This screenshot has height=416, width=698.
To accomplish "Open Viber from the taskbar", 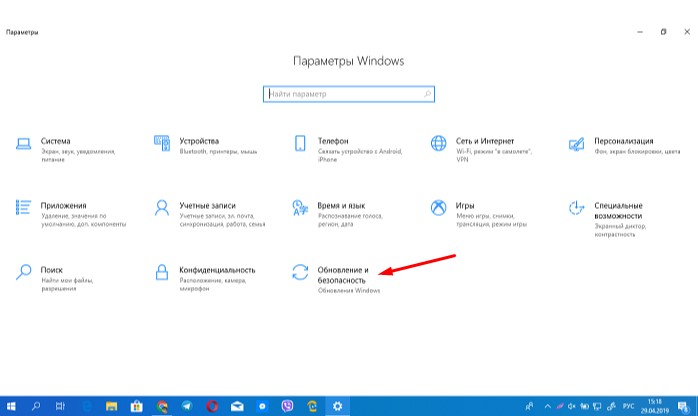I will click(287, 406).
